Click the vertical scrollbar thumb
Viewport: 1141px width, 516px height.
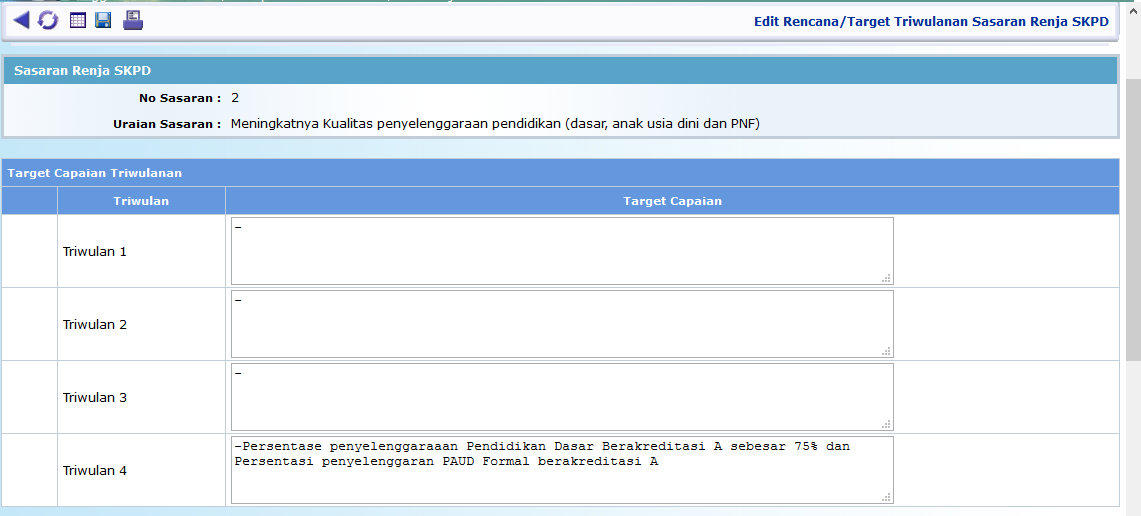click(1133, 220)
